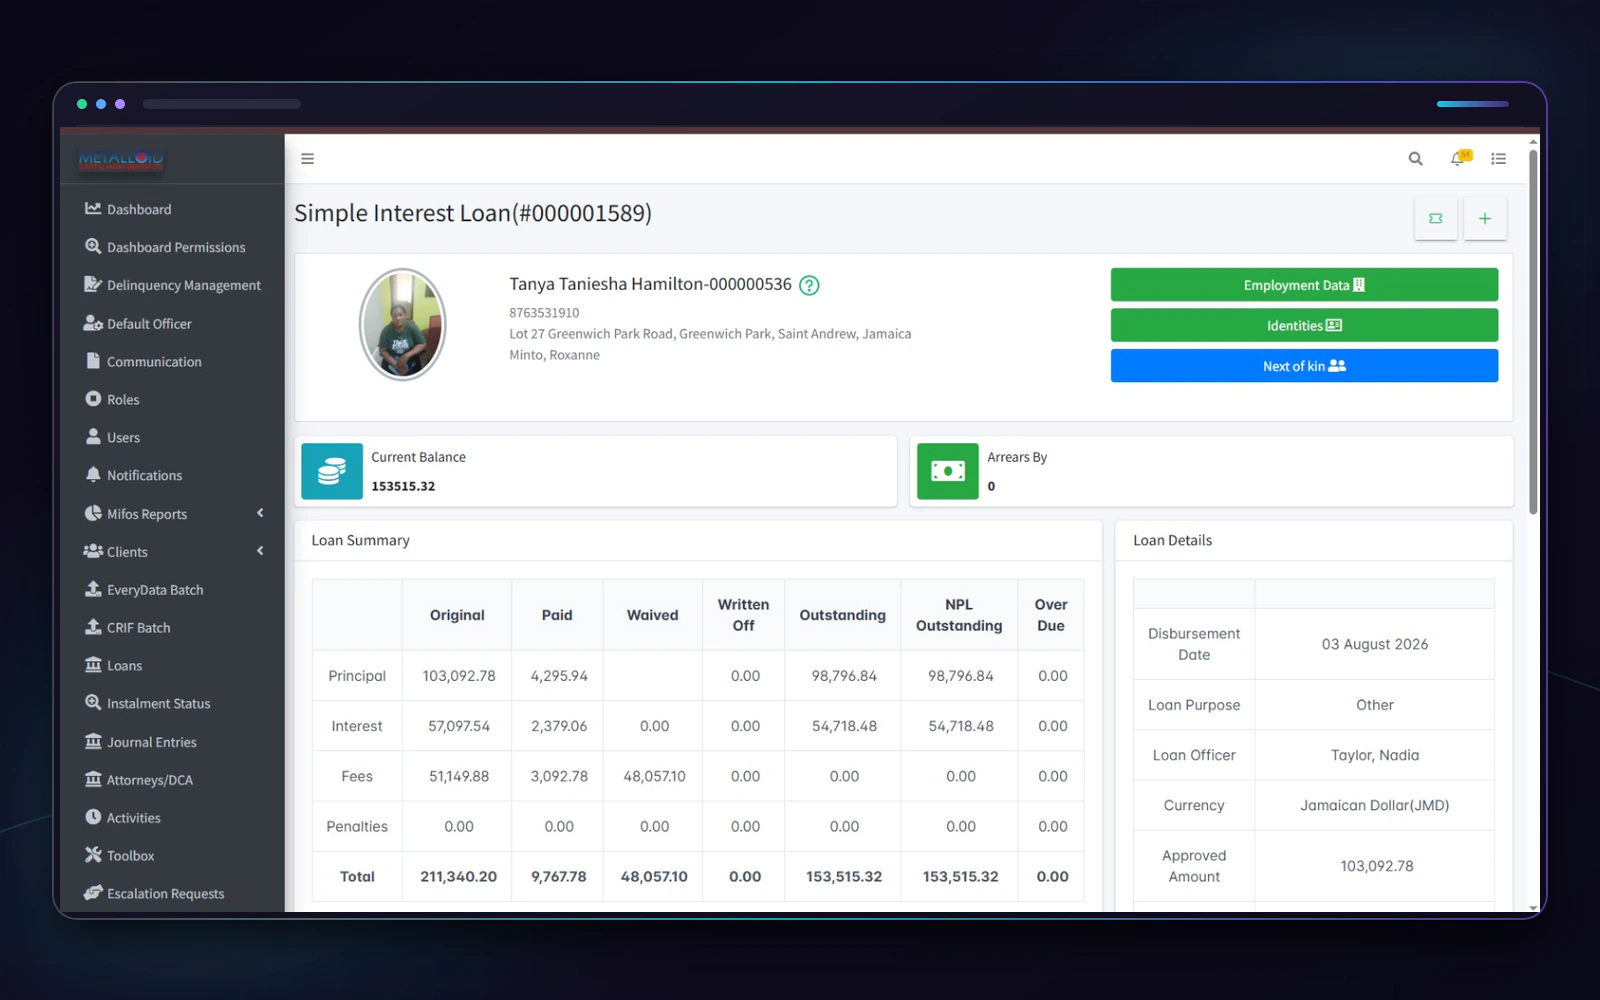Open Users sidebar item

[172, 437]
